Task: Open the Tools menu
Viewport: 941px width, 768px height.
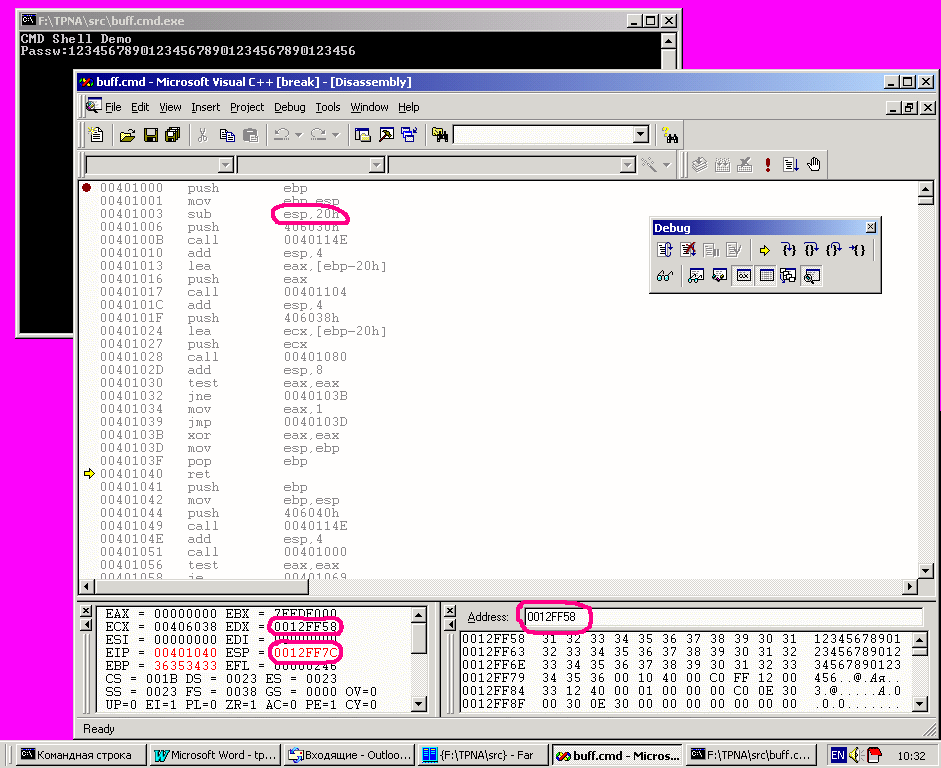Action: [328, 107]
